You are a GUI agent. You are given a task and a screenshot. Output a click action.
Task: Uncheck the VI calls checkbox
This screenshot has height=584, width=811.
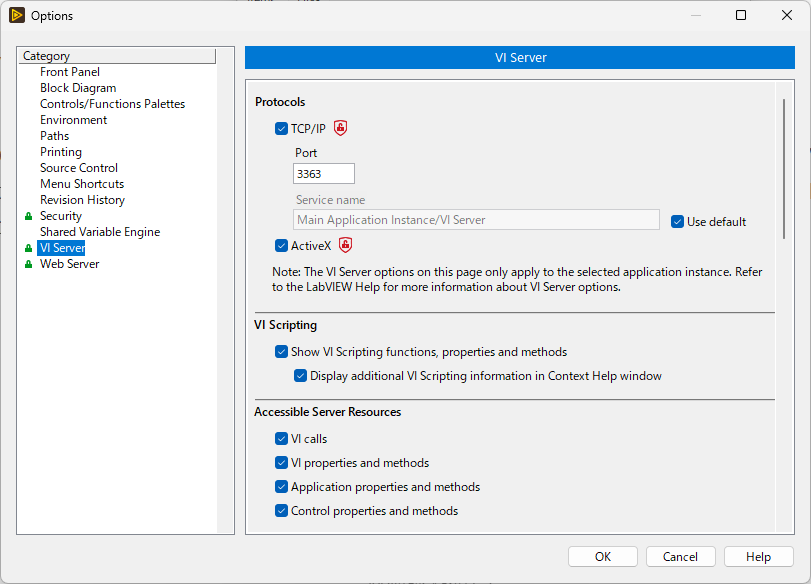[x=281, y=439]
